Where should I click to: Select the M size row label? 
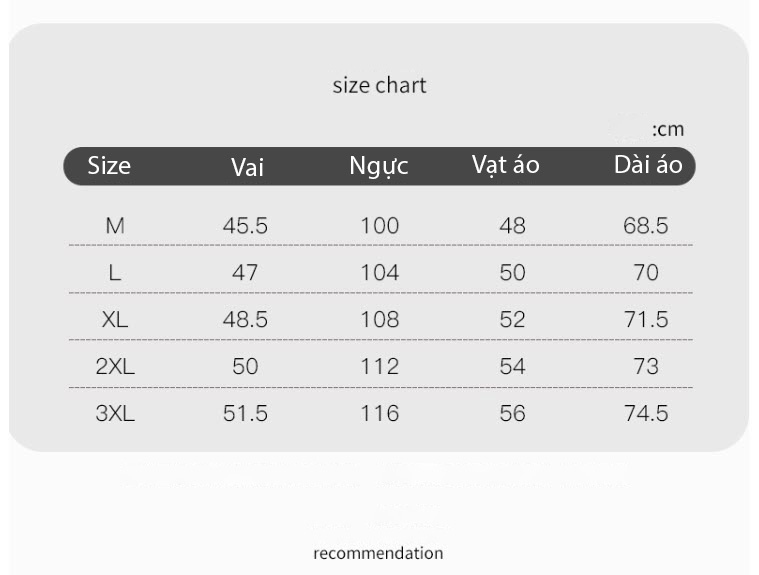point(115,226)
